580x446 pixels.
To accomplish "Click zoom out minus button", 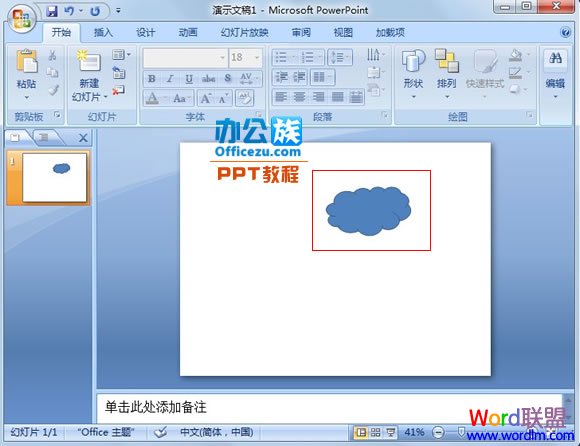I will [x=438, y=432].
